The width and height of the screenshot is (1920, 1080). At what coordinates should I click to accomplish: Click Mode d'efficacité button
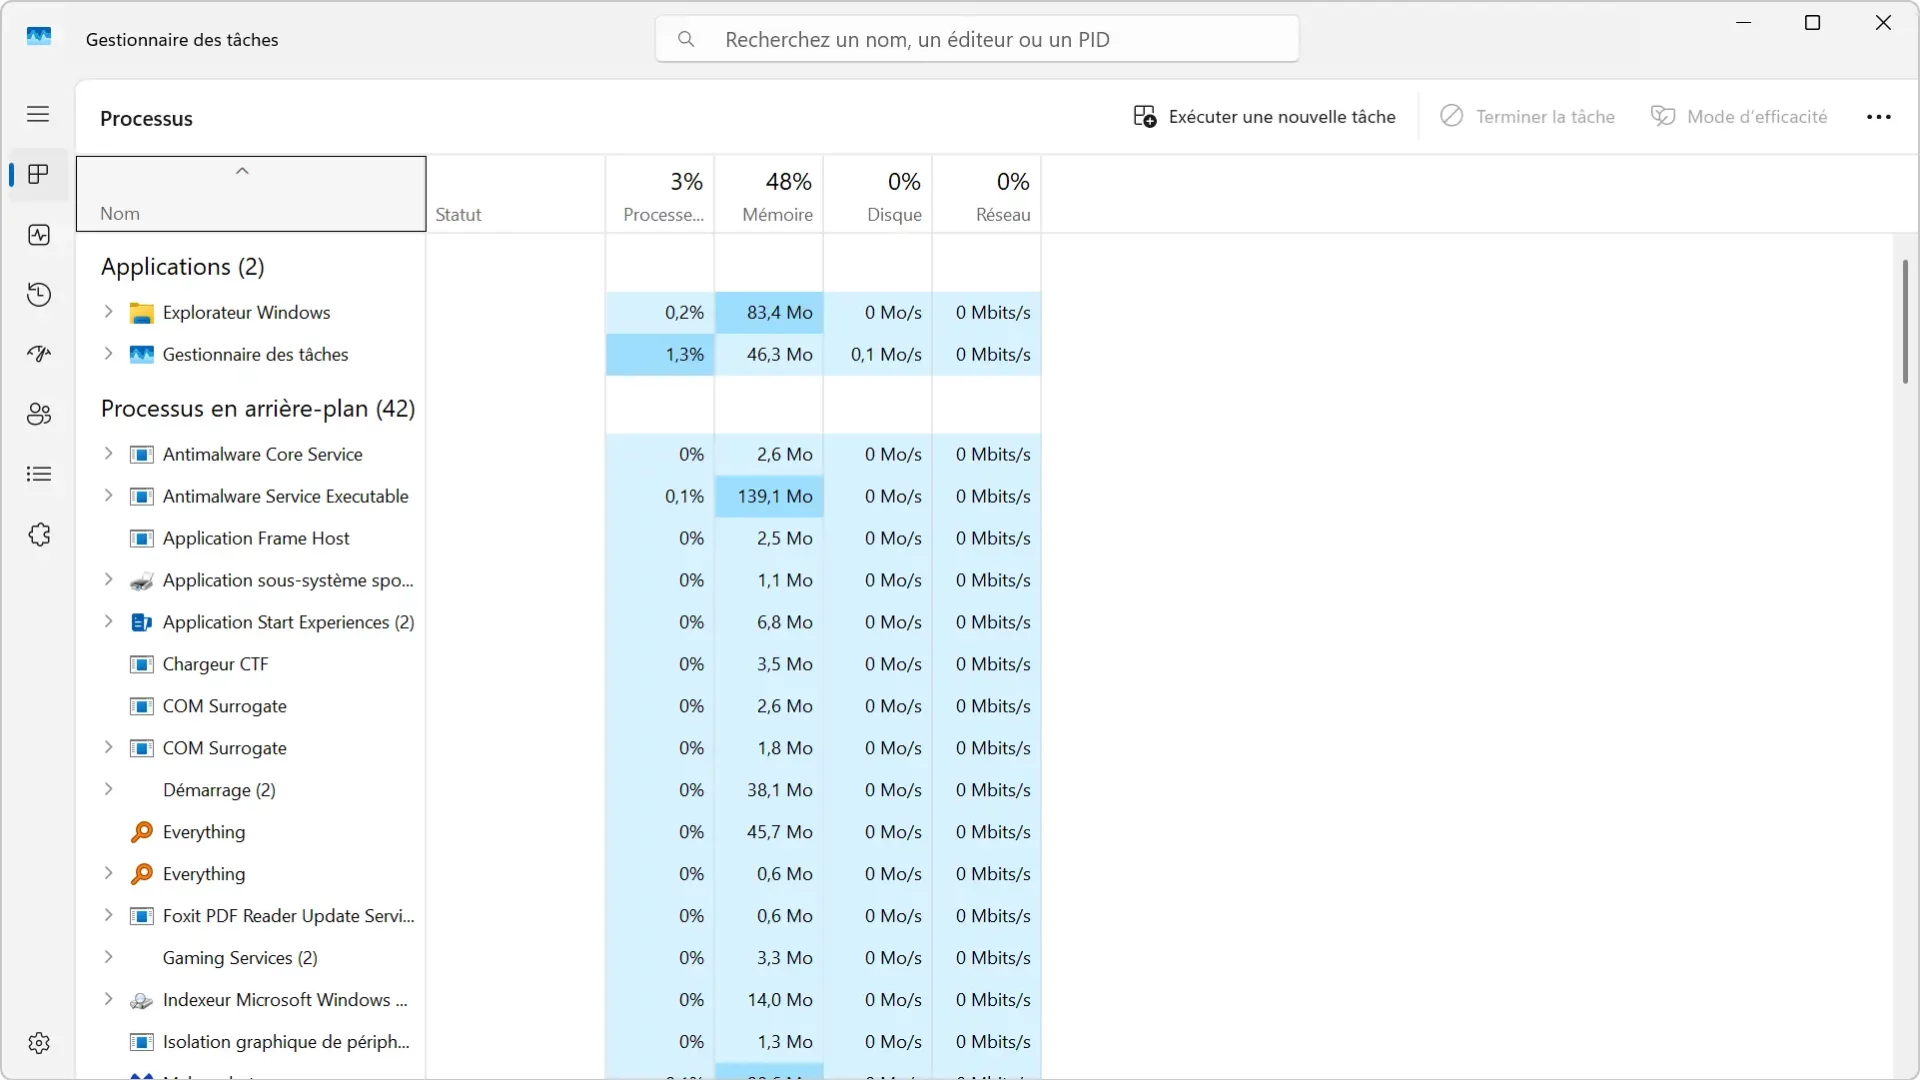pos(1739,117)
